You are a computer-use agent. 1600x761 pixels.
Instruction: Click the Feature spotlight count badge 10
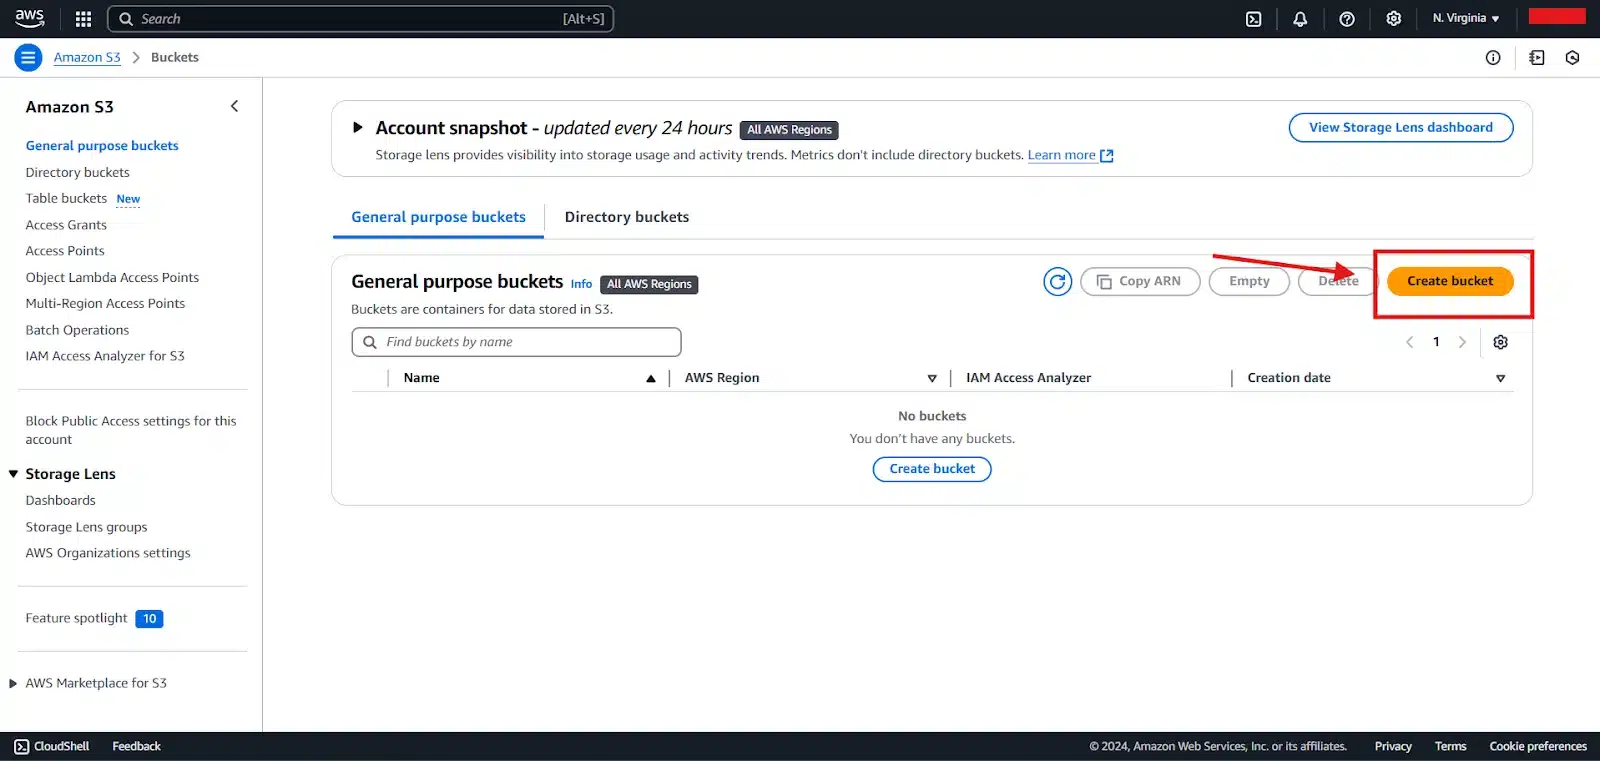(x=149, y=619)
